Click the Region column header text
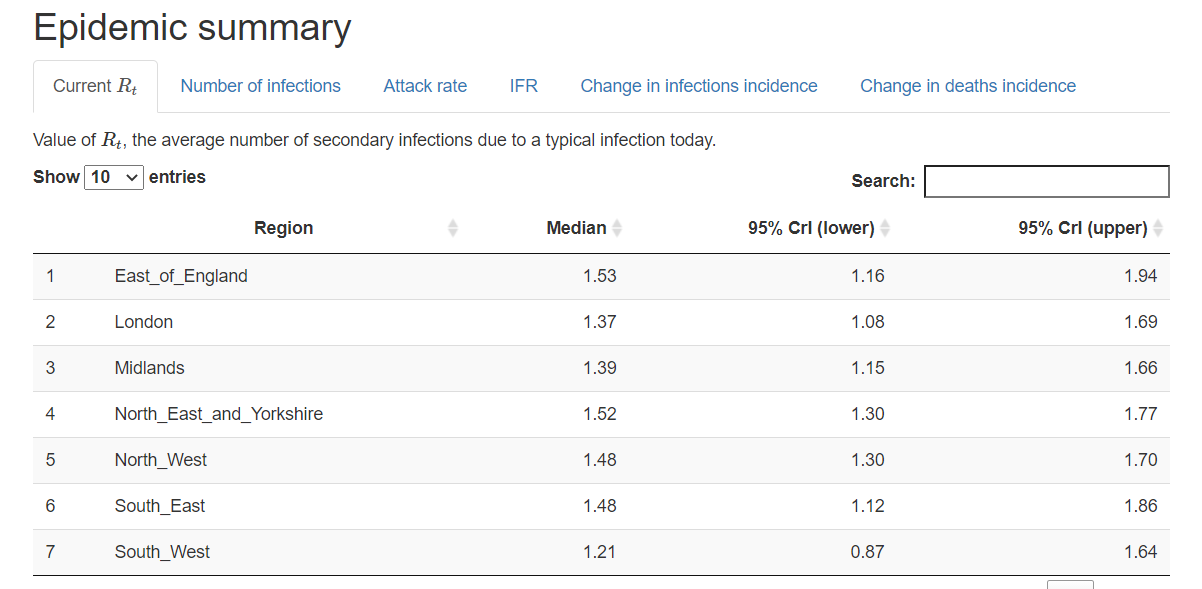The image size is (1202, 589). click(284, 228)
